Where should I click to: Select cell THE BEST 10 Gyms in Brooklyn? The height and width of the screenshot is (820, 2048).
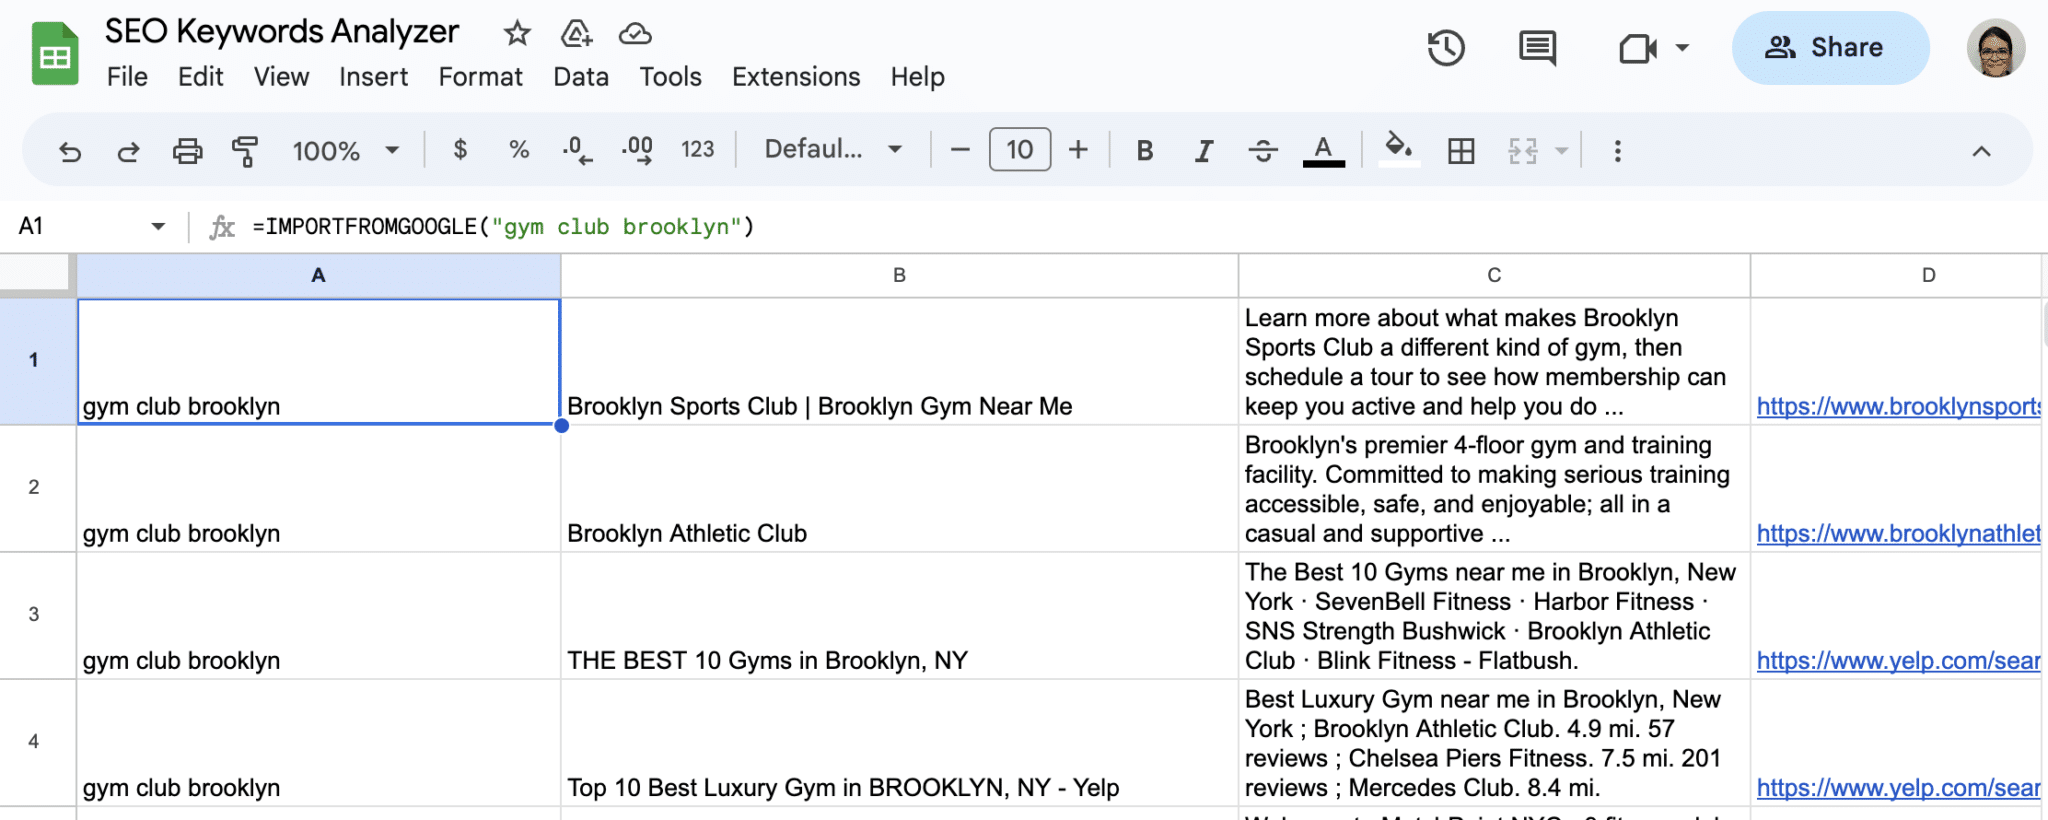coord(899,615)
